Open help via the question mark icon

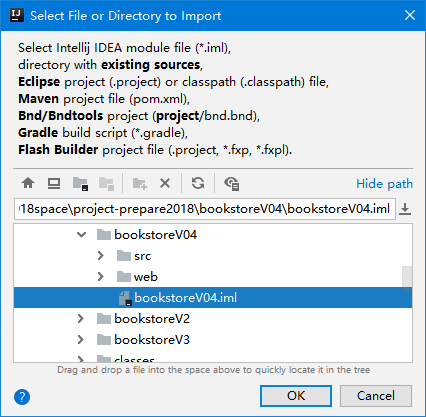[x=22, y=397]
